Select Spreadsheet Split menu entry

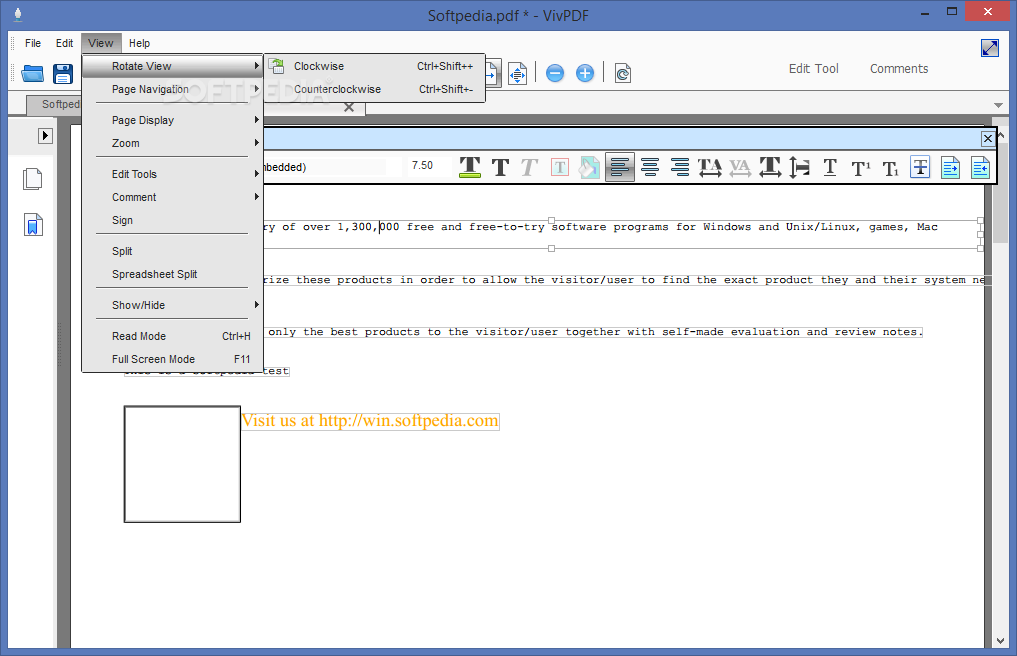tap(173, 274)
